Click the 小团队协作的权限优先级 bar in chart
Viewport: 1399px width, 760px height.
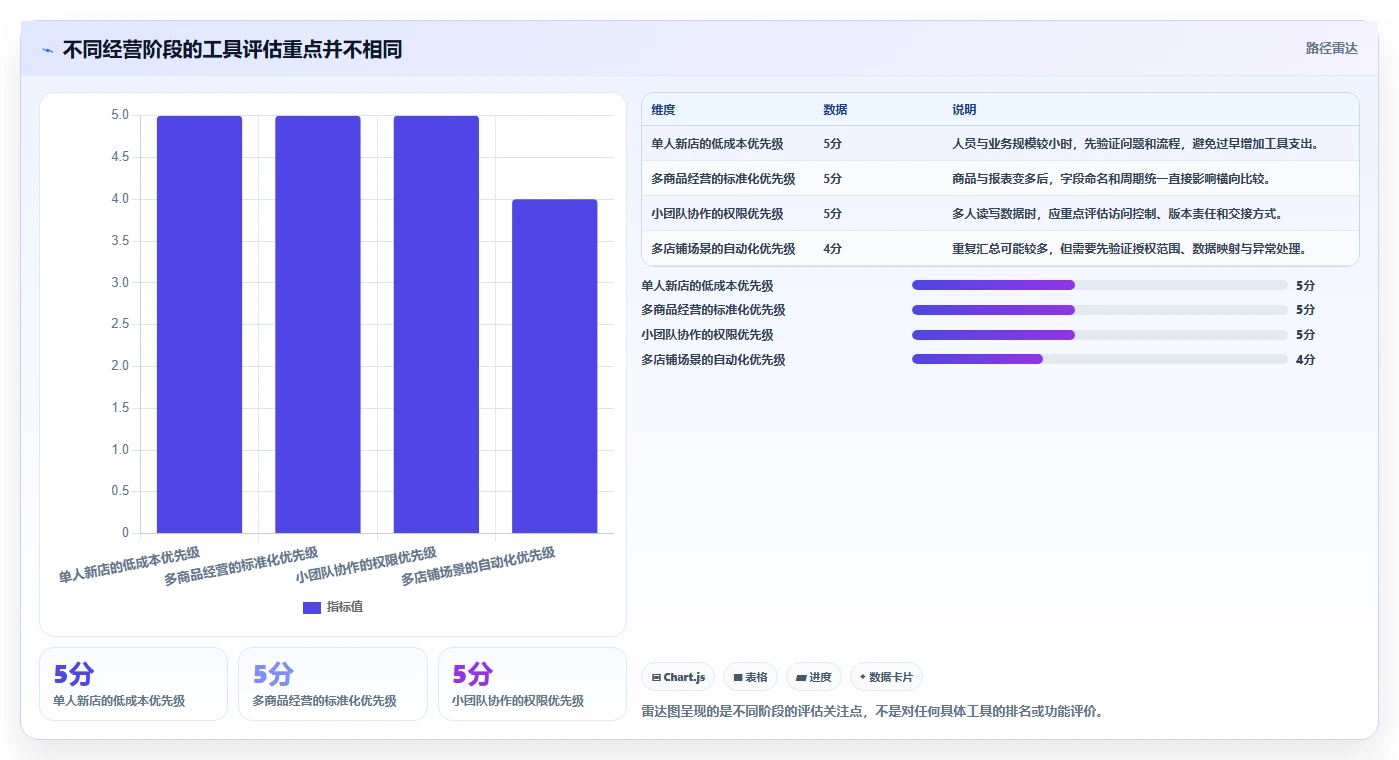click(436, 324)
